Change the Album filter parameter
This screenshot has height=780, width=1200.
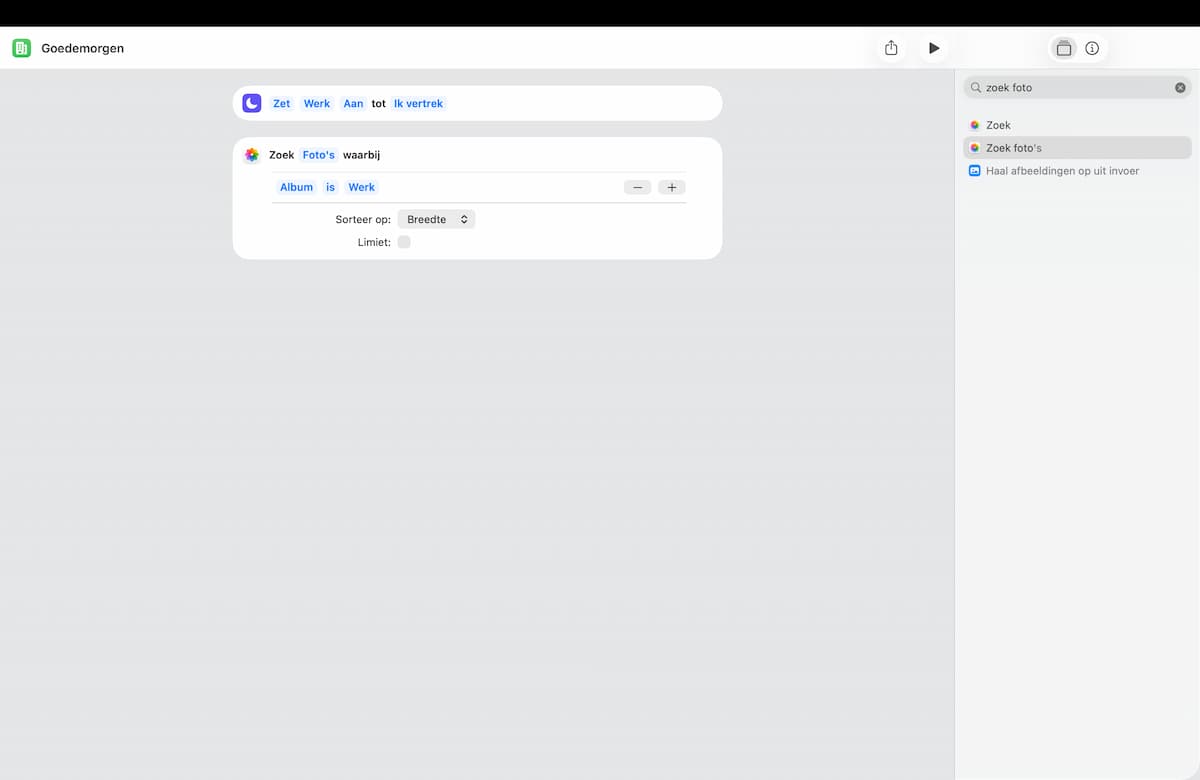[x=297, y=187]
